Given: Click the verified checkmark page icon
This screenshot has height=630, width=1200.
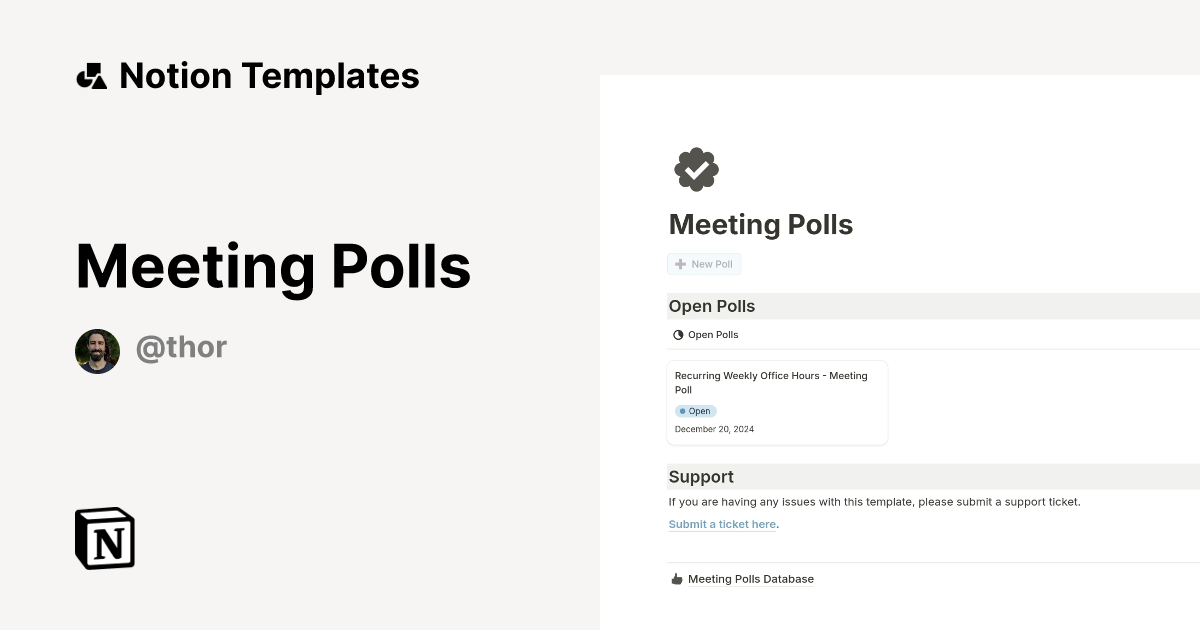Looking at the screenshot, I should coord(696,168).
